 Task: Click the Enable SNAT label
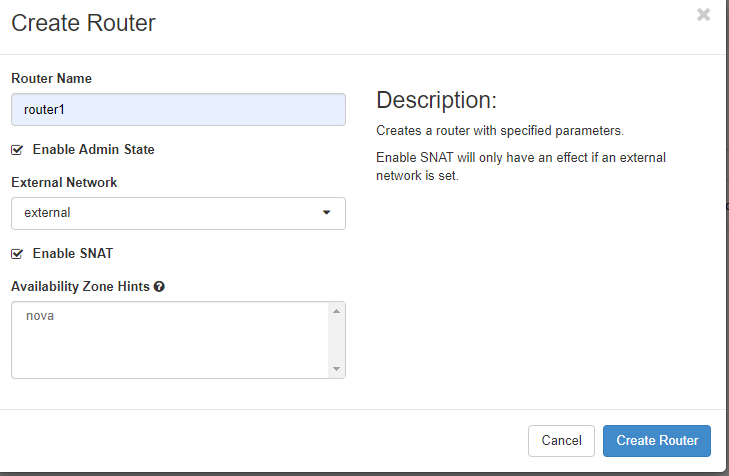coord(73,254)
